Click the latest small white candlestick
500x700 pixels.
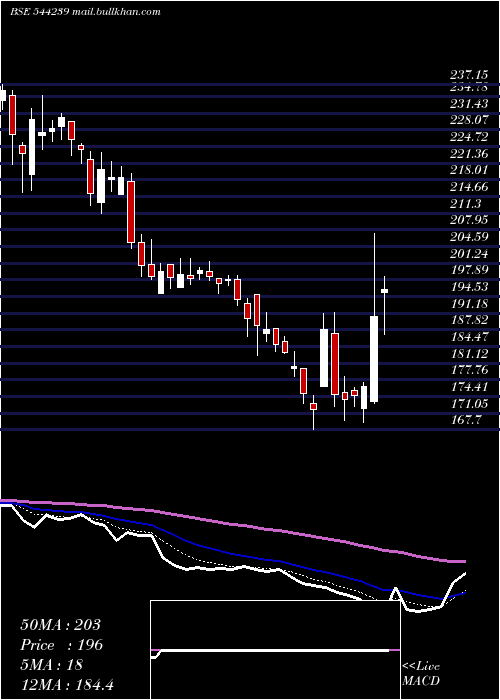384,291
